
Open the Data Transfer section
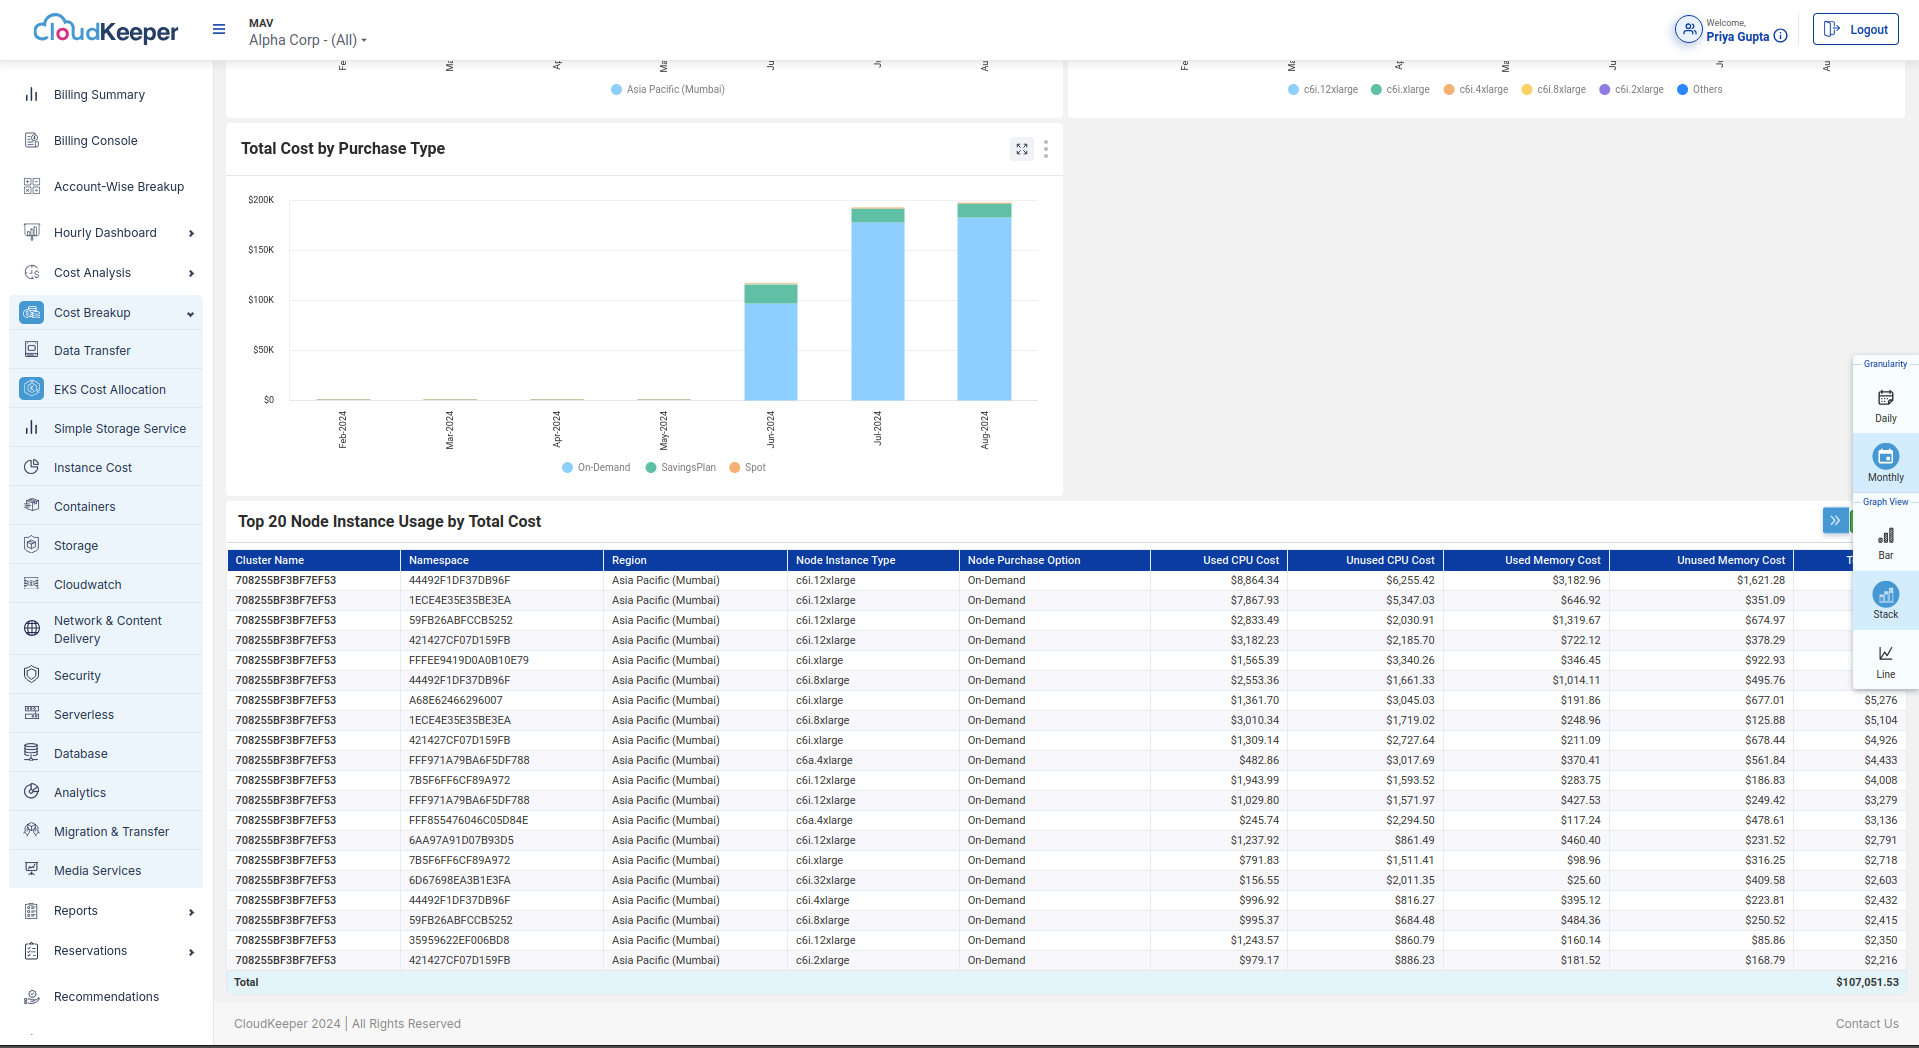point(92,350)
